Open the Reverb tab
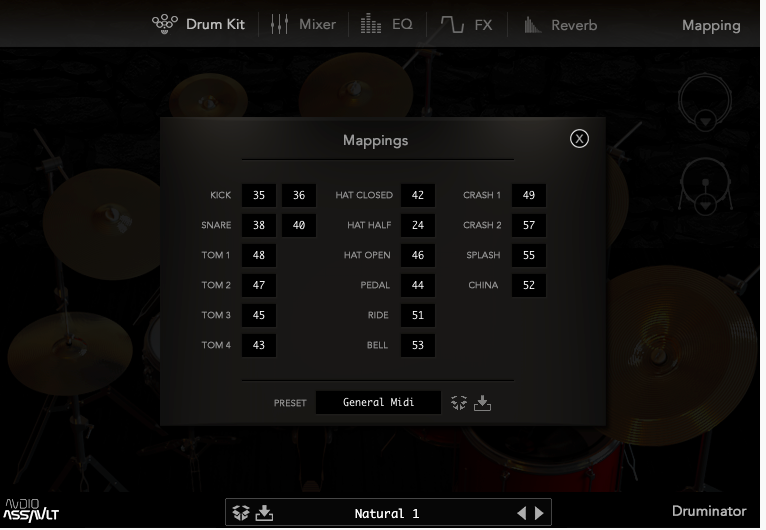766x530 pixels. 560,25
